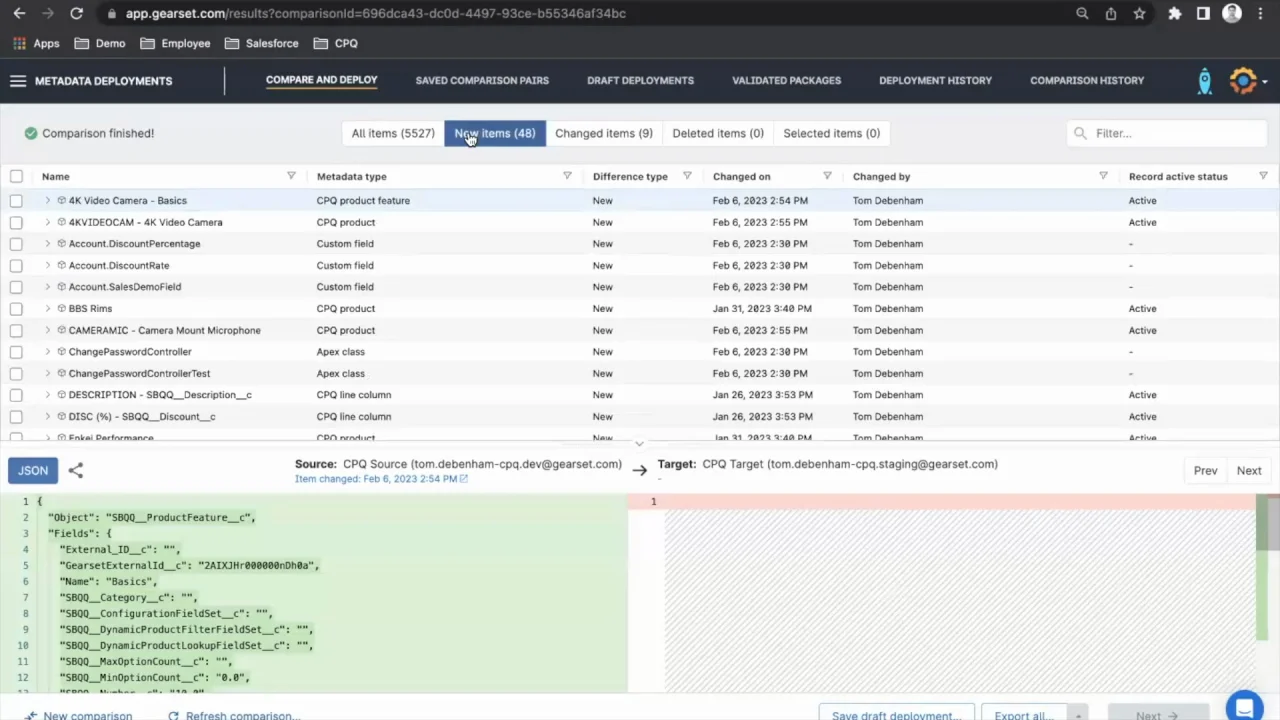The width and height of the screenshot is (1280, 720).
Task: Open the Chrome profile avatar
Action: [x=1232, y=13]
